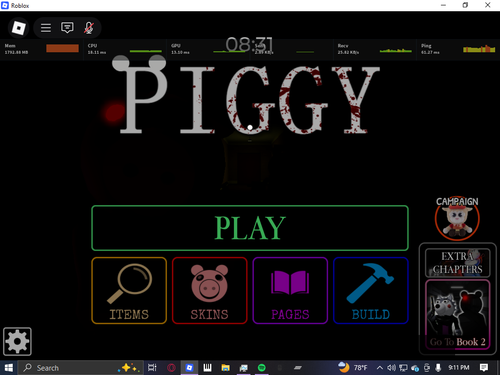Click the green PLAY button

coord(250,228)
